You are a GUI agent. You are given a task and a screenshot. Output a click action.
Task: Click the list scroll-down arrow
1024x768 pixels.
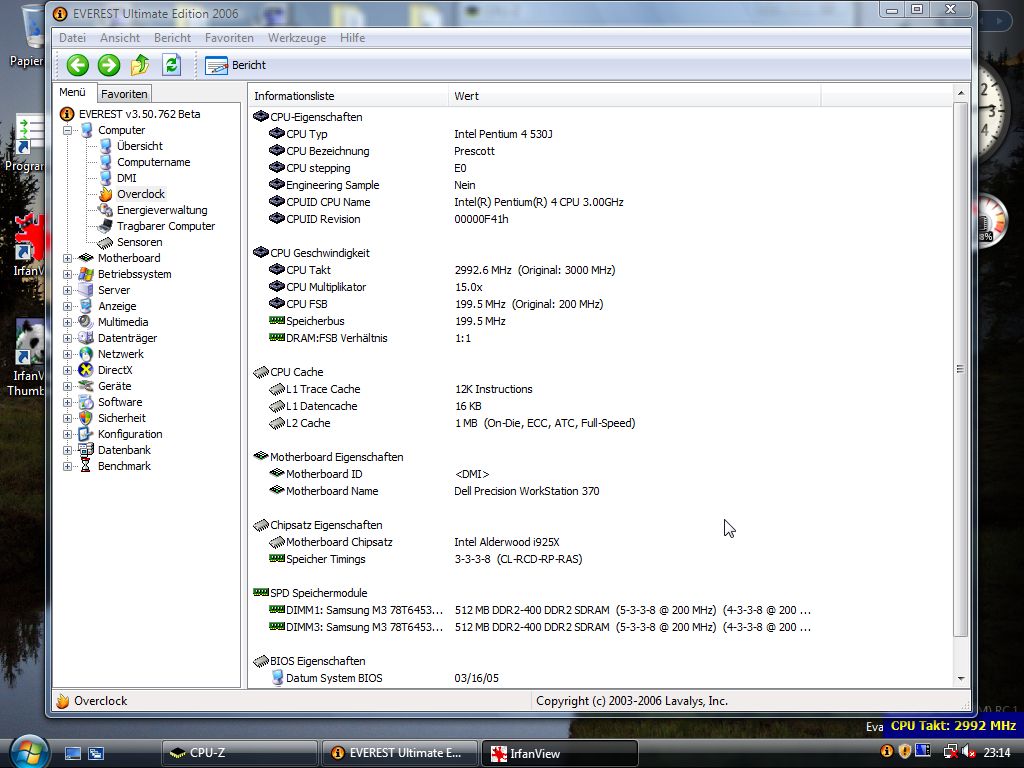(x=960, y=679)
